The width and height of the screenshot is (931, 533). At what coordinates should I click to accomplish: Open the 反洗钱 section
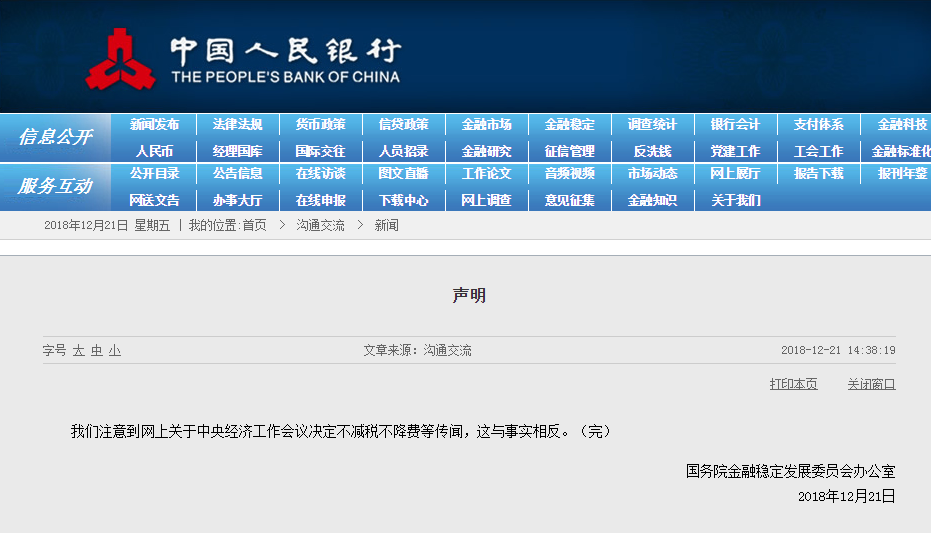click(652, 152)
